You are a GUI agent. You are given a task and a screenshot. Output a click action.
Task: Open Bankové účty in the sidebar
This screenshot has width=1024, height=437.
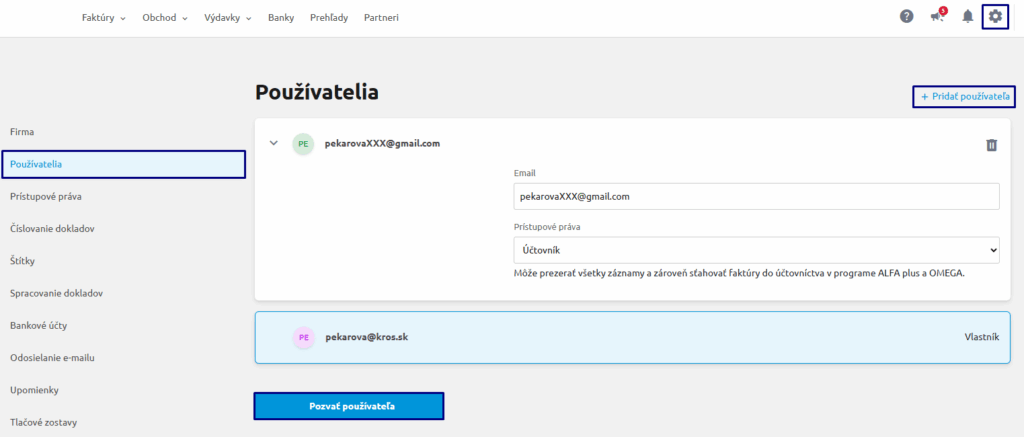(39, 326)
